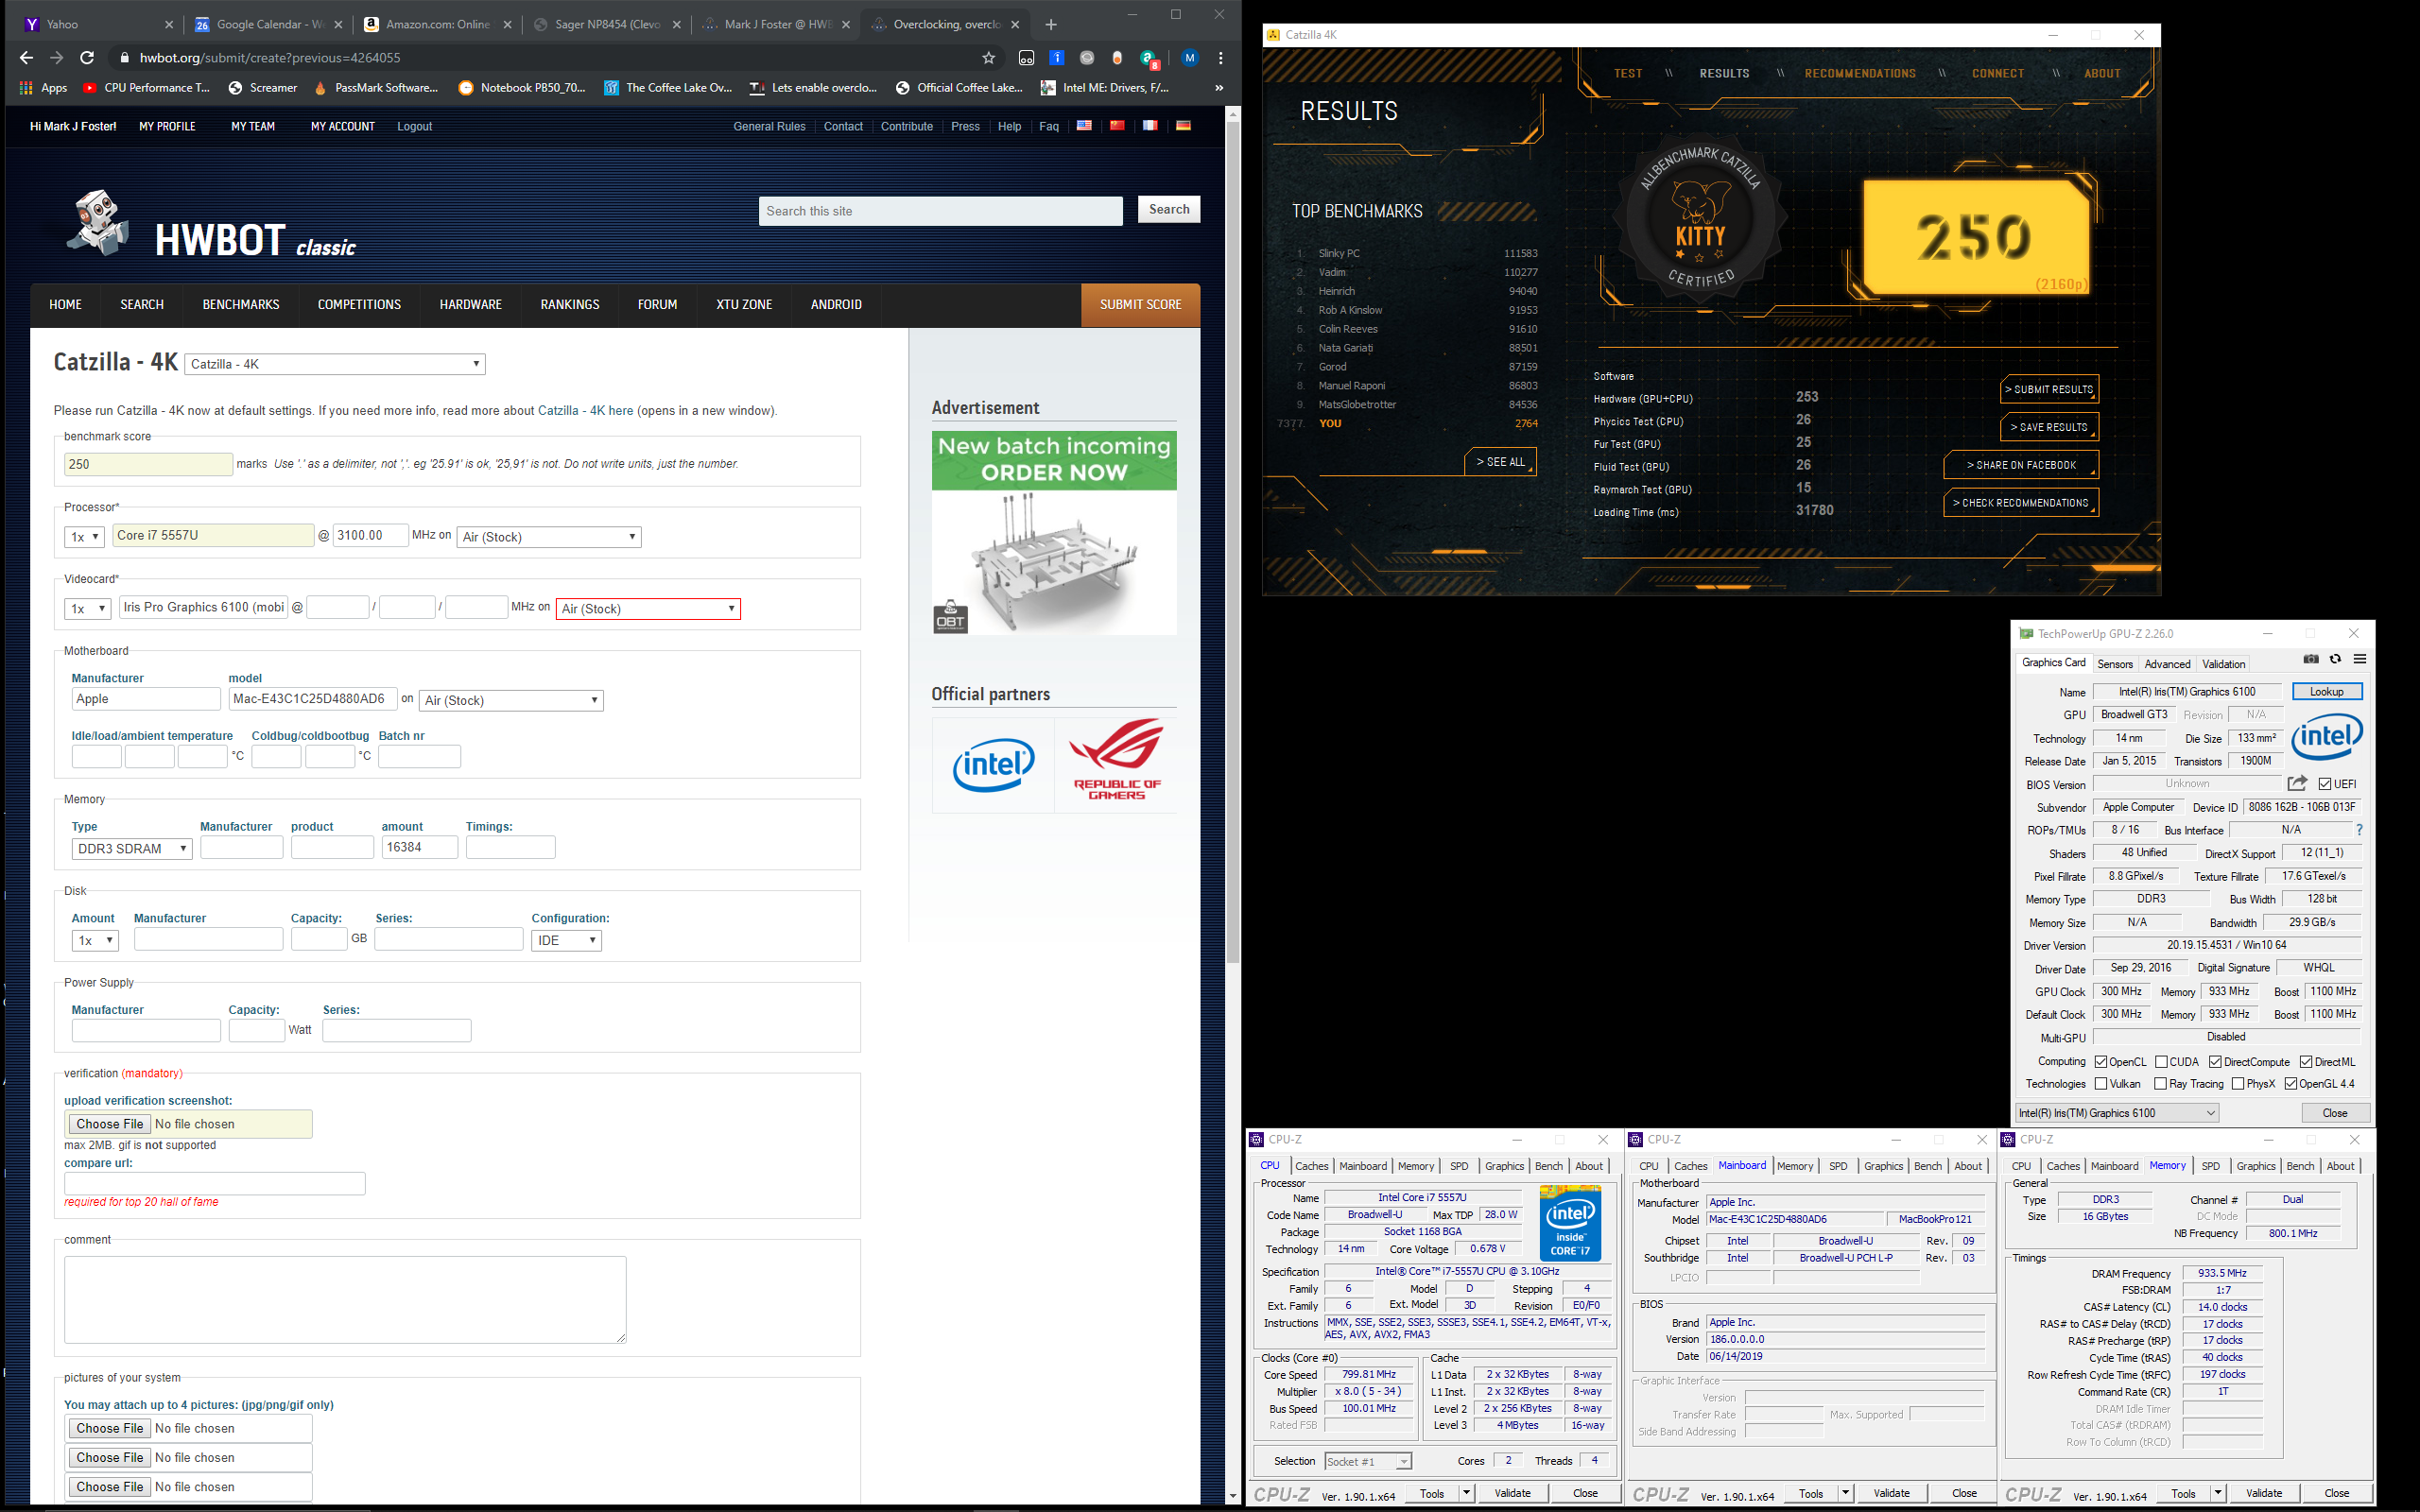Open the motherboard cooling Air (Stock) dropdown

click(511, 700)
